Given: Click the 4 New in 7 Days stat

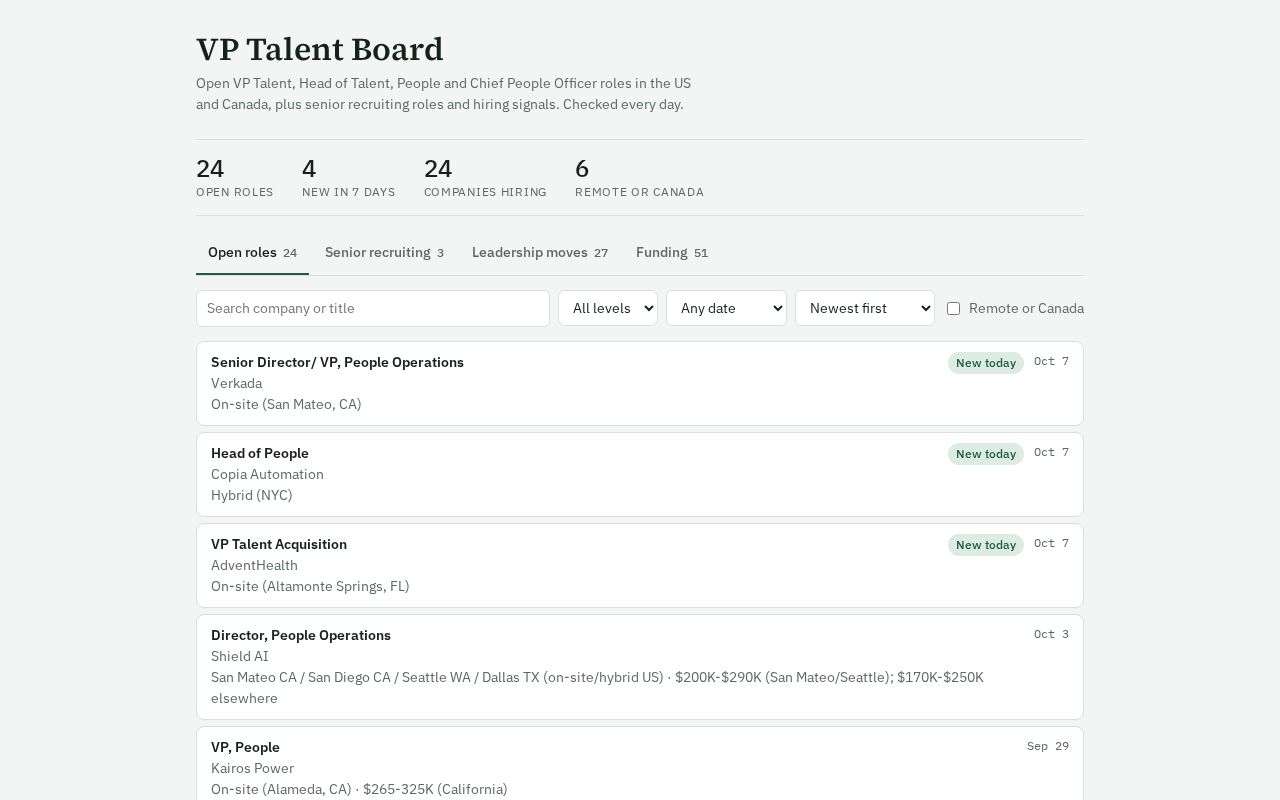Looking at the screenshot, I should pyautogui.click(x=349, y=177).
